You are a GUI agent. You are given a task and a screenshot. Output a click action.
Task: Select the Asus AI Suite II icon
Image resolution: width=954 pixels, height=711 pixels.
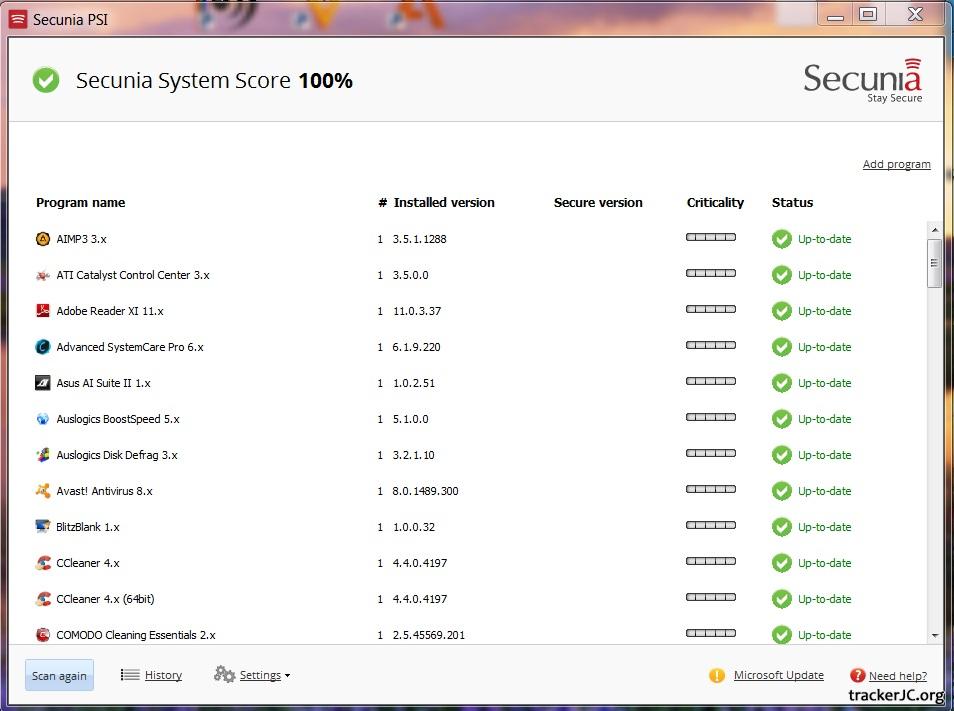[x=43, y=383]
